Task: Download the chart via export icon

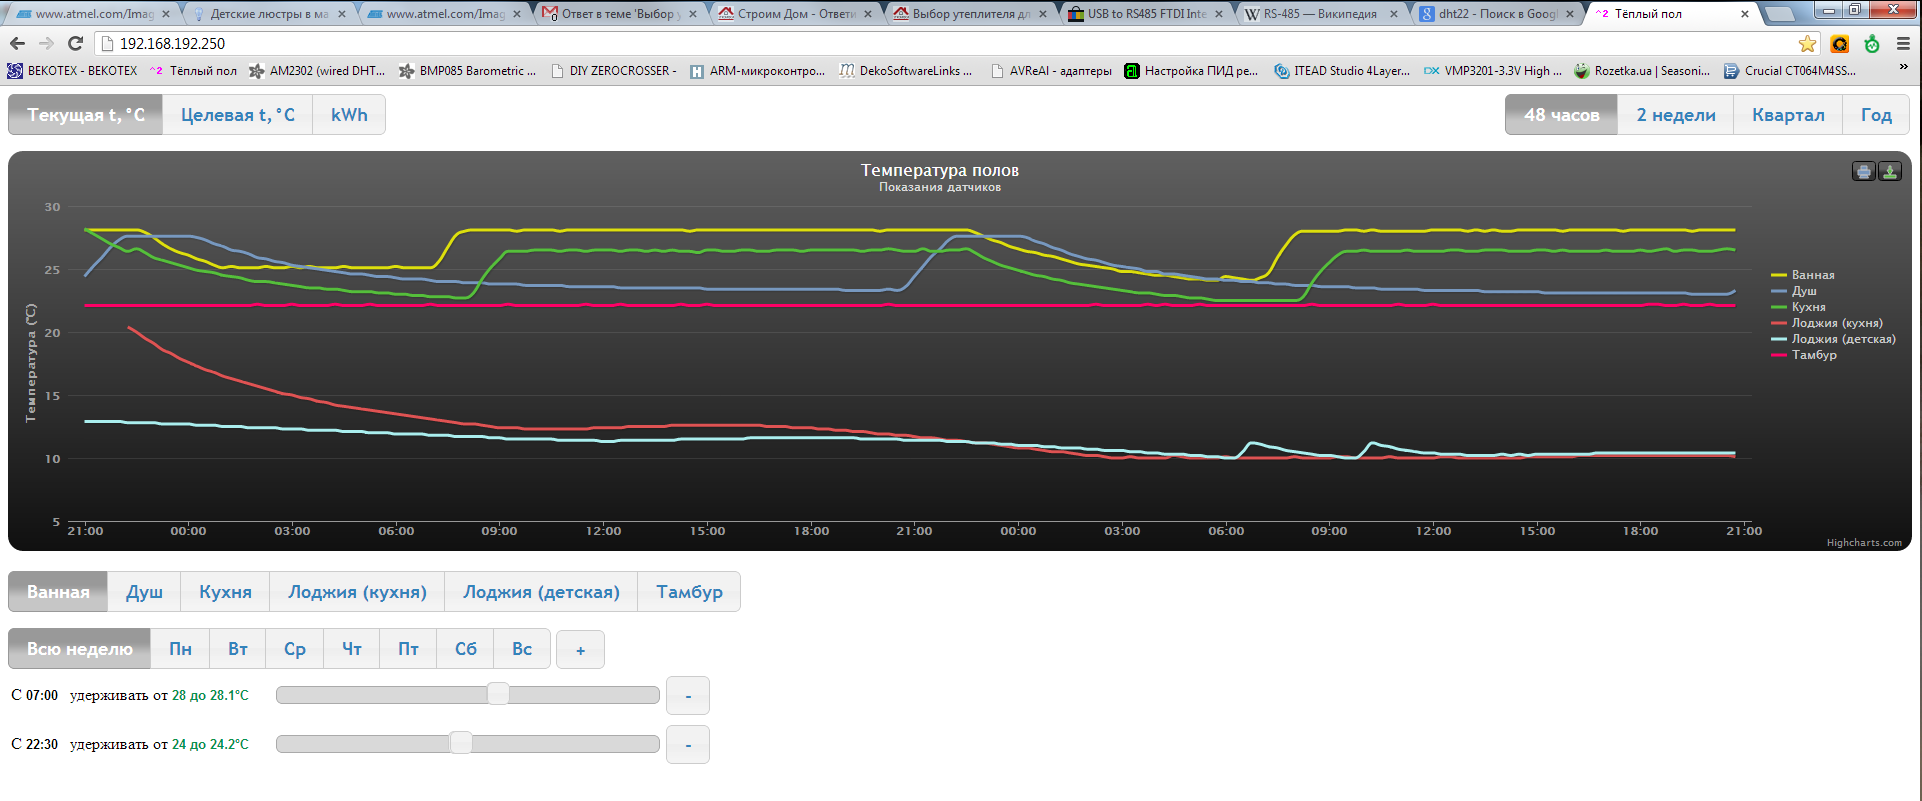Action: click(1889, 172)
